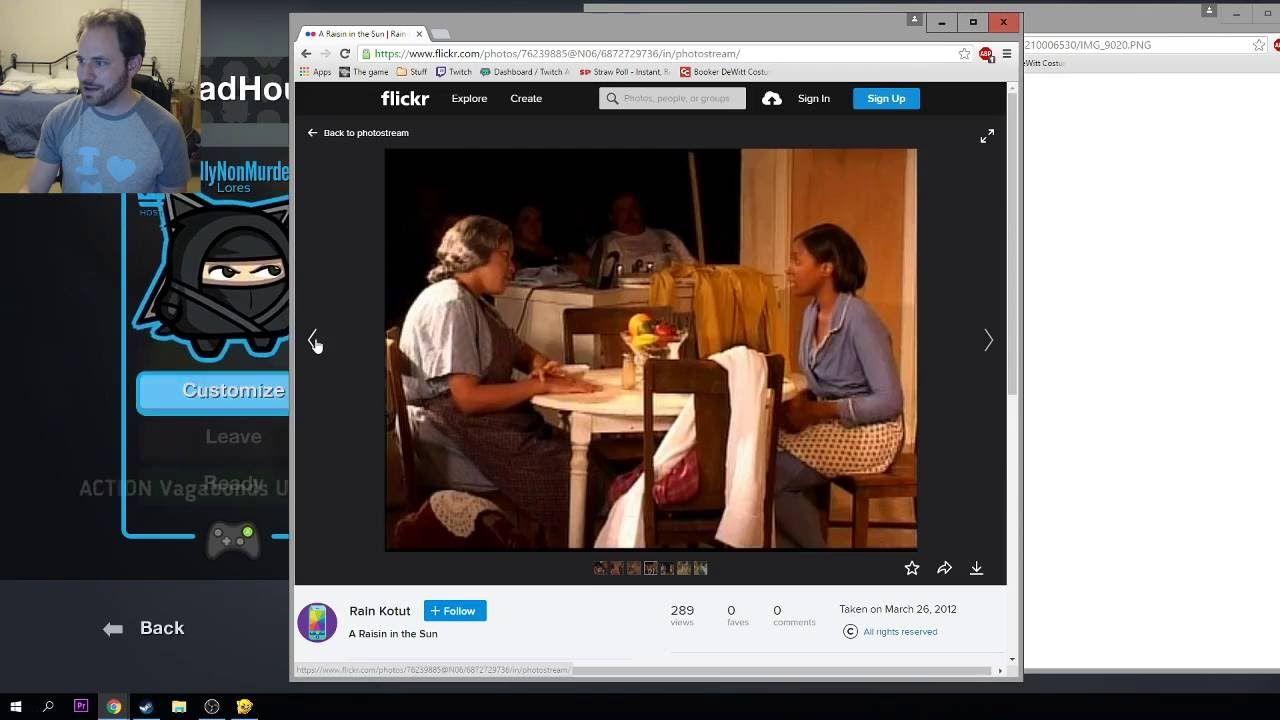Download the photo with the download icon
Image resolution: width=1280 pixels, height=720 pixels.
point(976,568)
